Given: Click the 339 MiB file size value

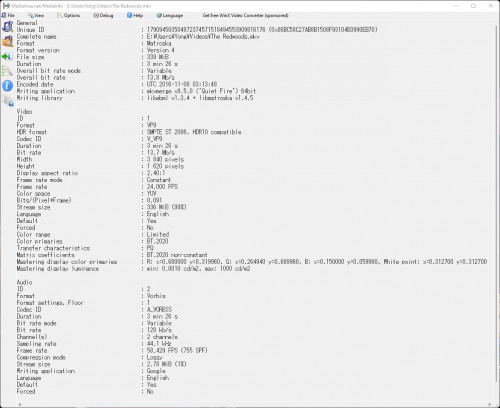Looking at the screenshot, I should pos(158,57).
